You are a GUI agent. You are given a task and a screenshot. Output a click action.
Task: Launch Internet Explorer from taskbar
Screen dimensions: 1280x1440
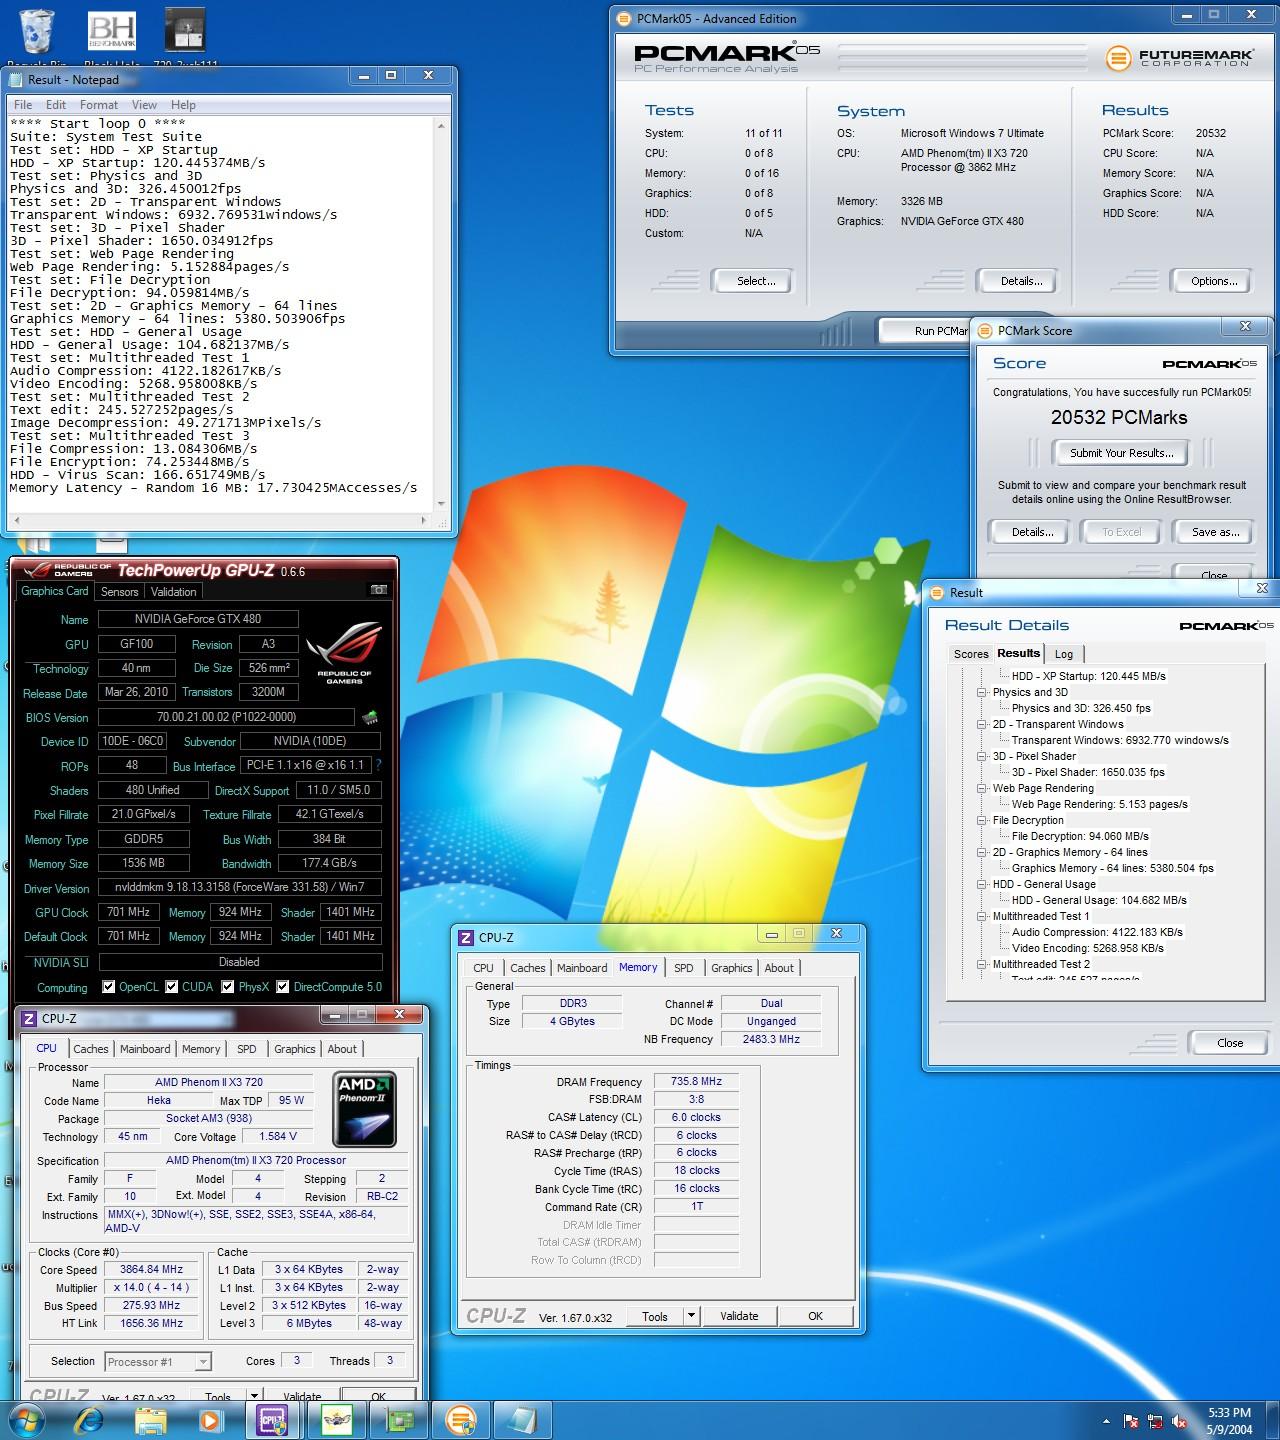click(90, 1420)
